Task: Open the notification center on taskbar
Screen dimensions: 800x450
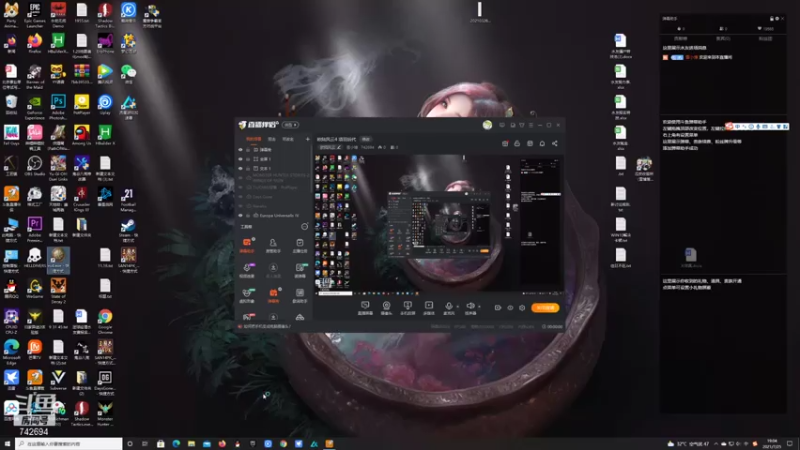Action: pyautogui.click(x=790, y=444)
